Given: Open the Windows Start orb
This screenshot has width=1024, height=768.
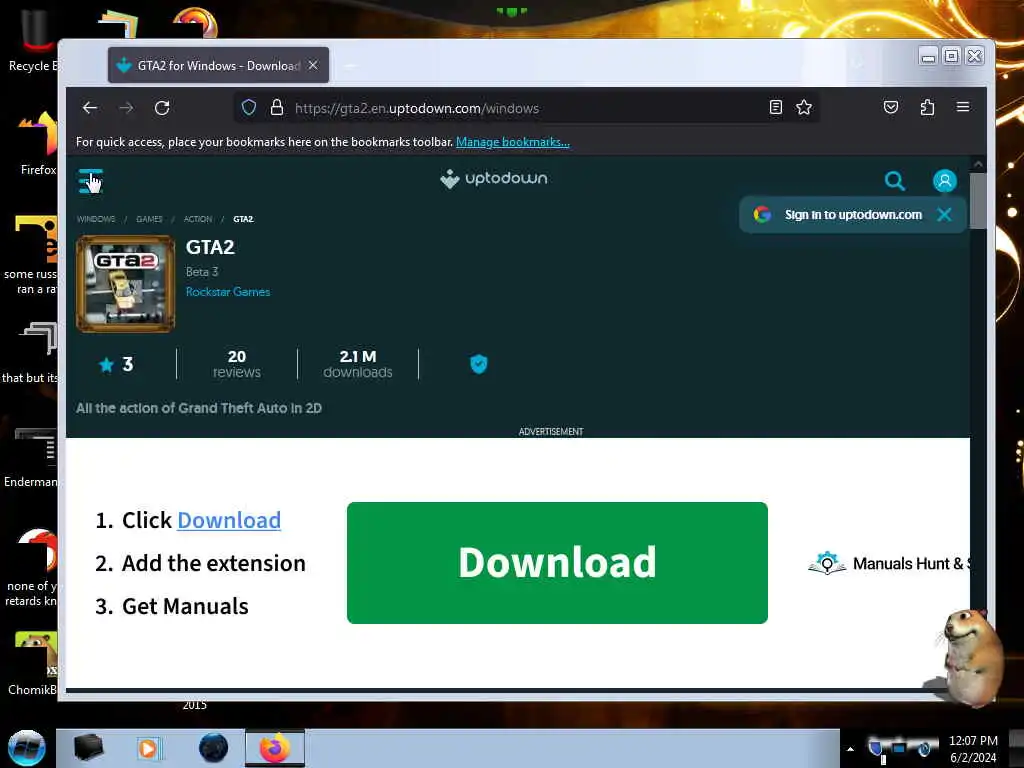Looking at the screenshot, I should click(27, 748).
